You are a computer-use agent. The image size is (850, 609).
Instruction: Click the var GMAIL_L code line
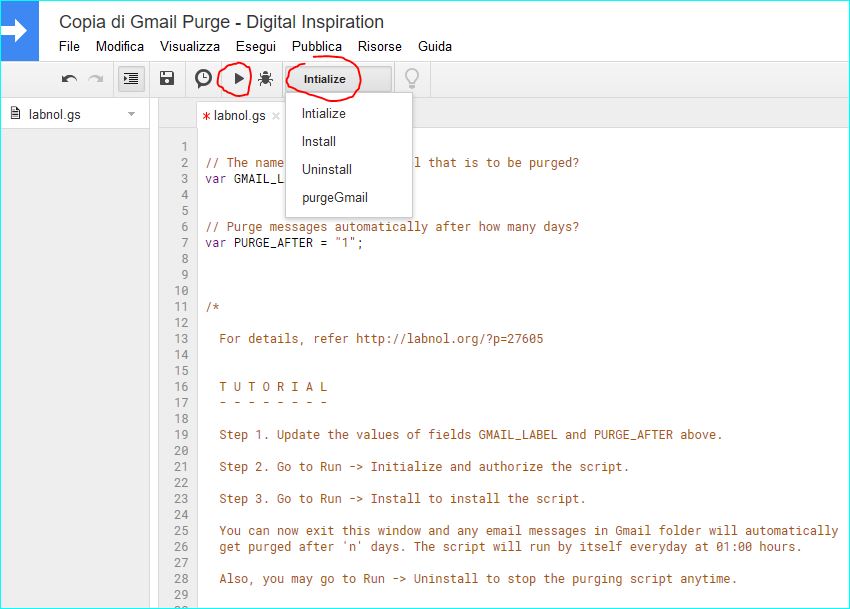point(244,179)
